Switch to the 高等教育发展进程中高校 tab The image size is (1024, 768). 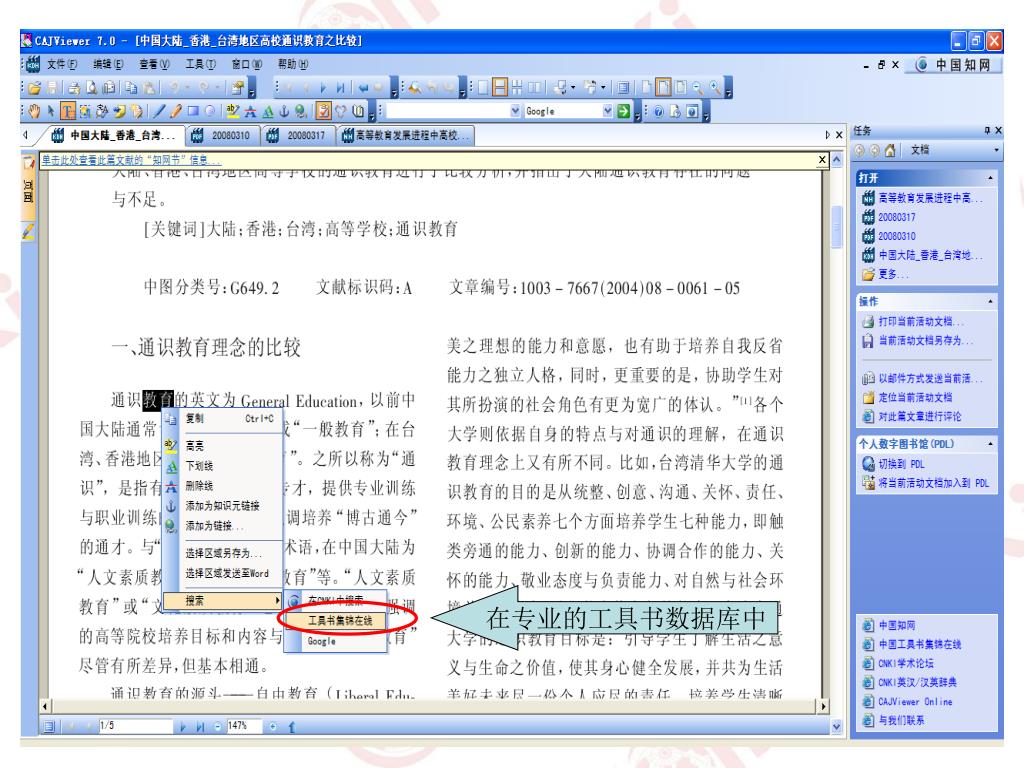(406, 135)
